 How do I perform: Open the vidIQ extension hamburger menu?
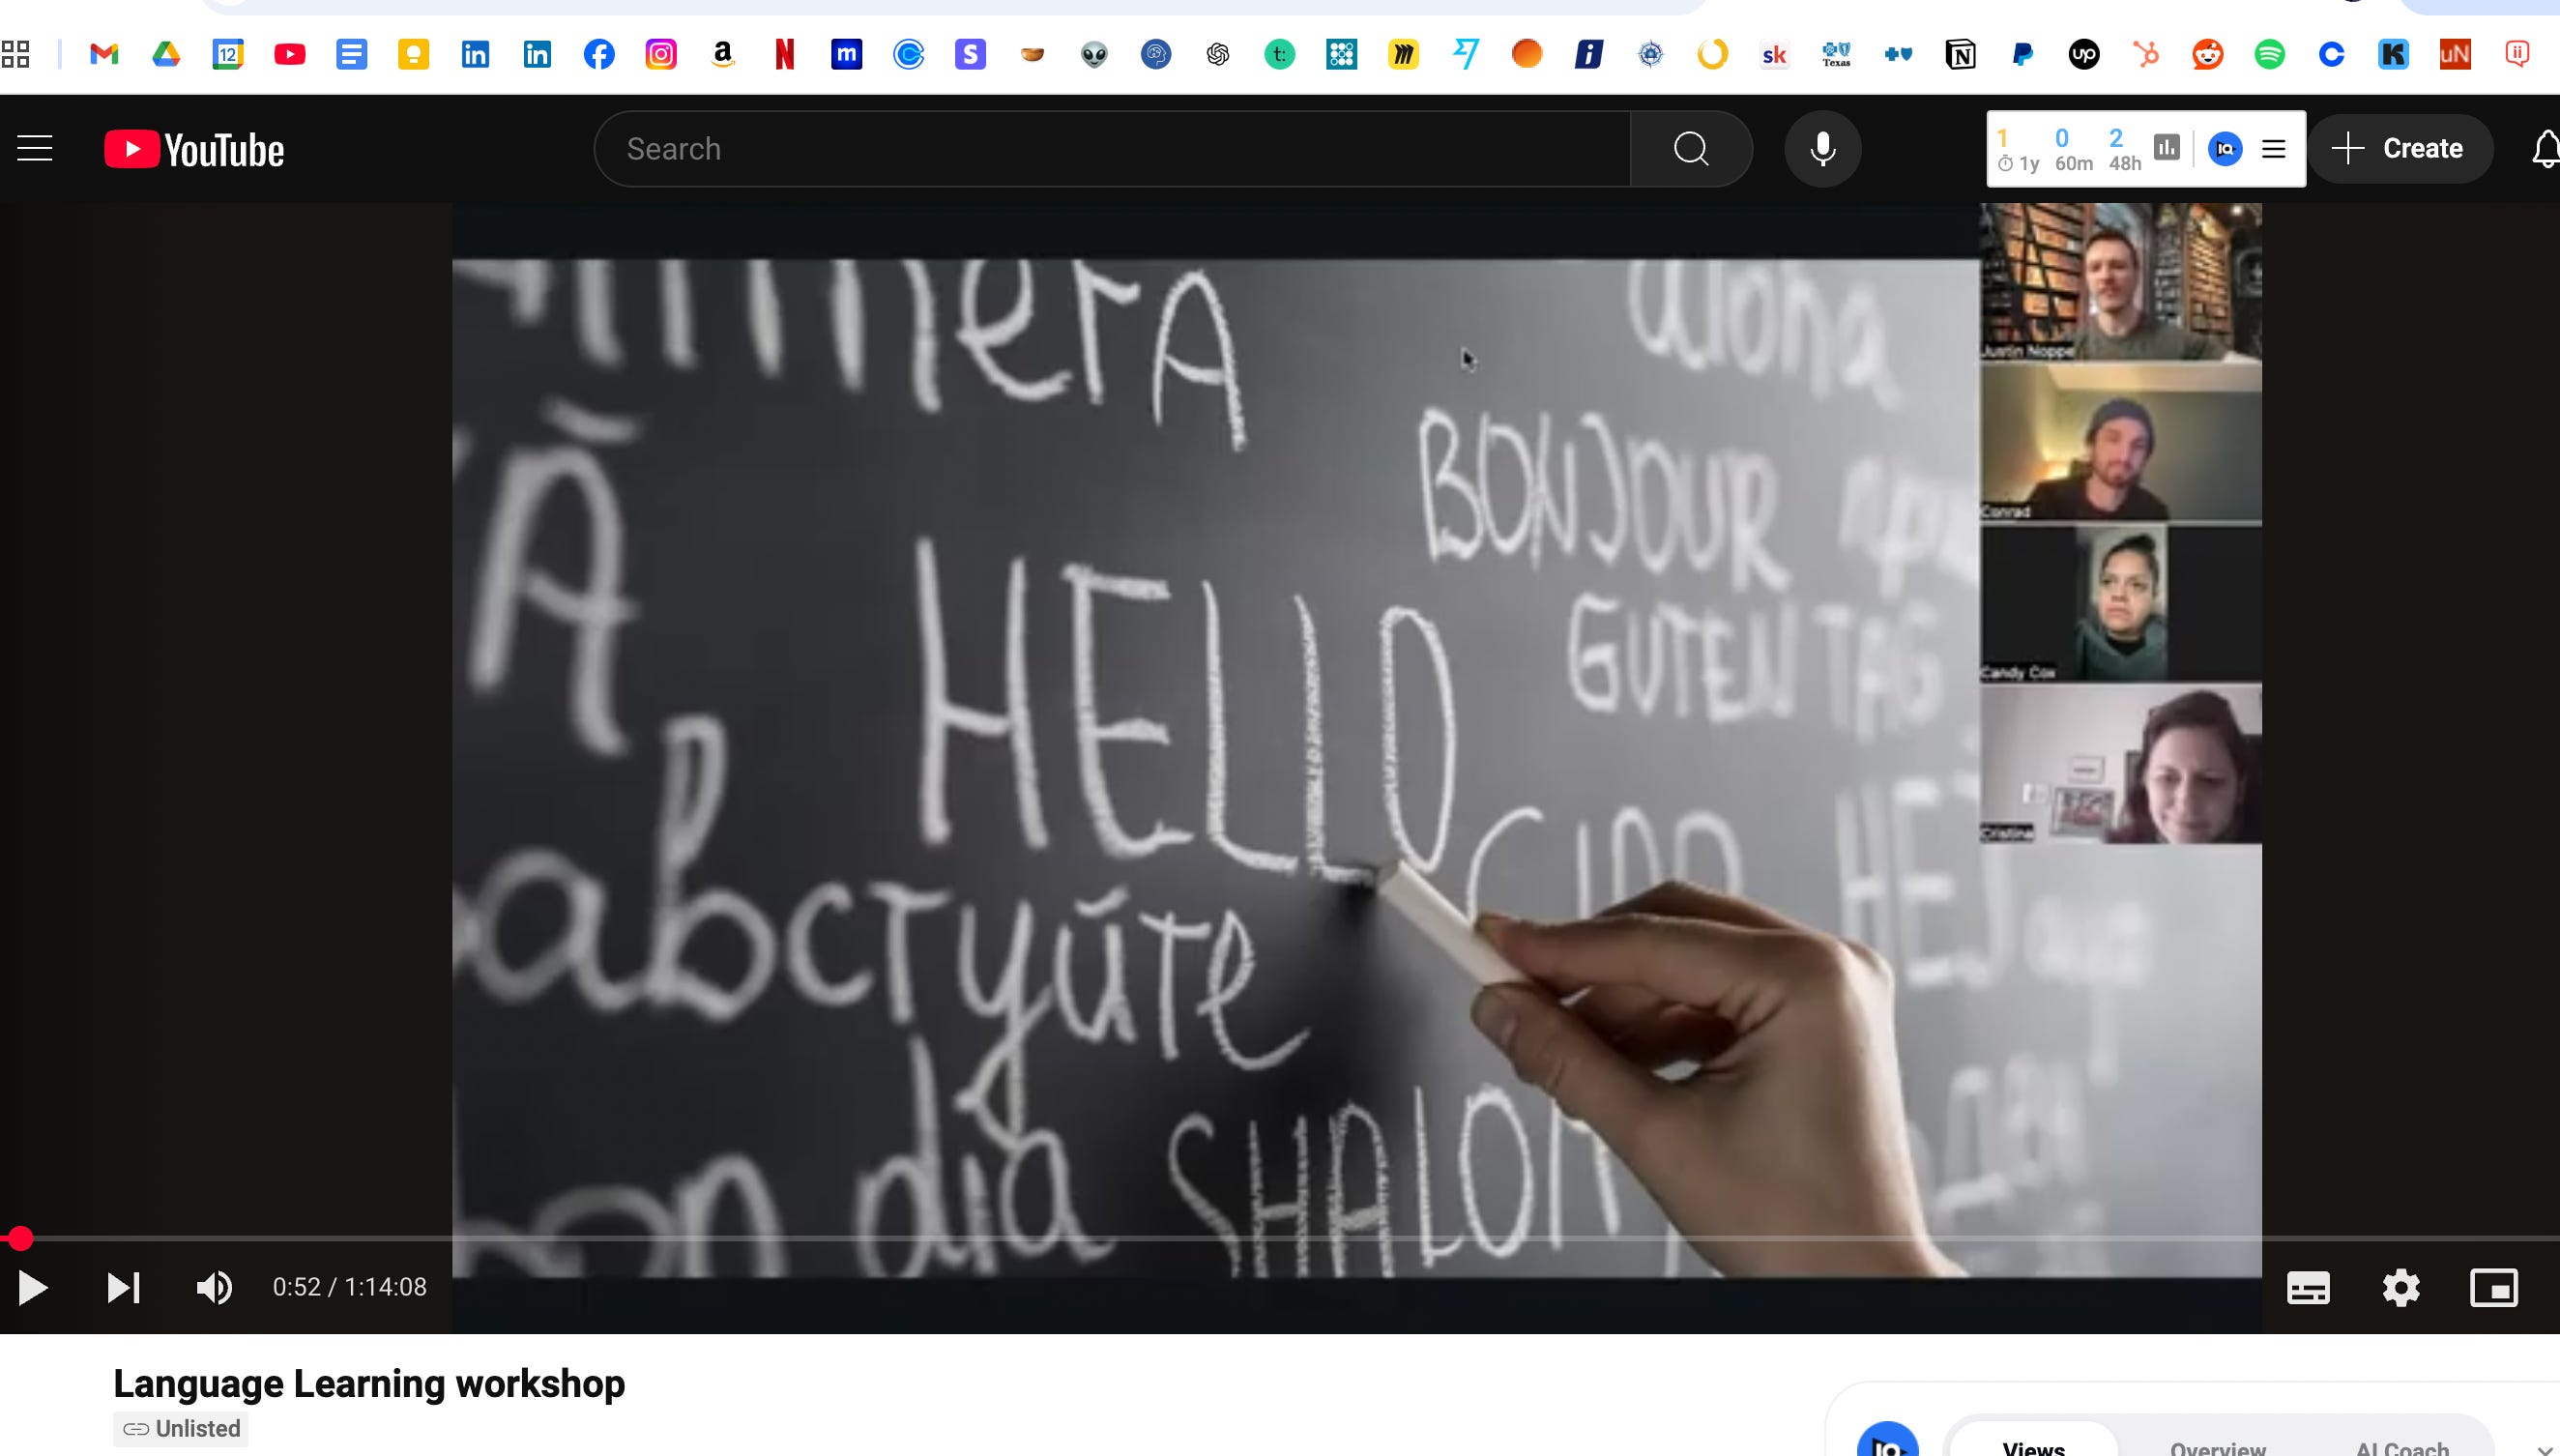[x=2273, y=149]
